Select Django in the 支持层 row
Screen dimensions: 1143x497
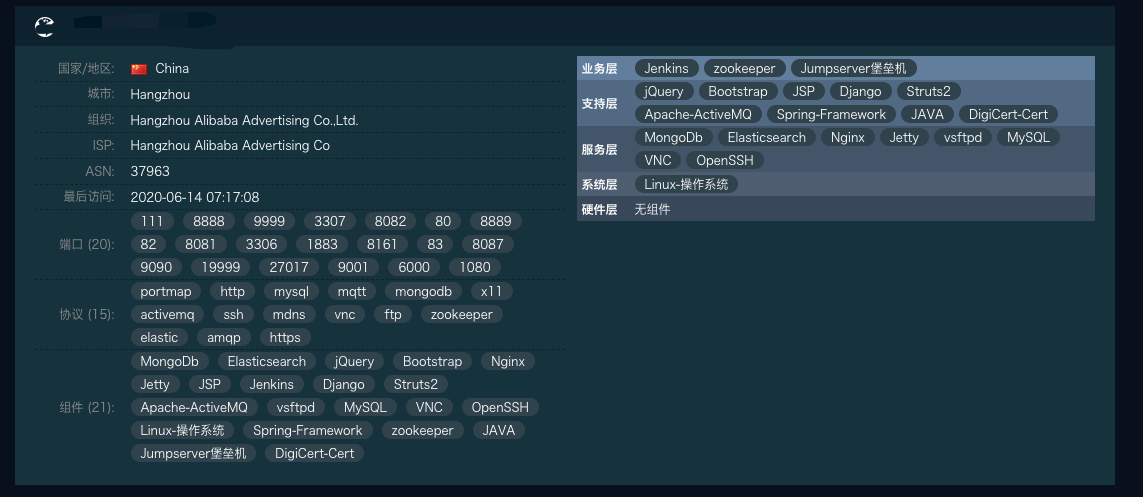tap(861, 92)
